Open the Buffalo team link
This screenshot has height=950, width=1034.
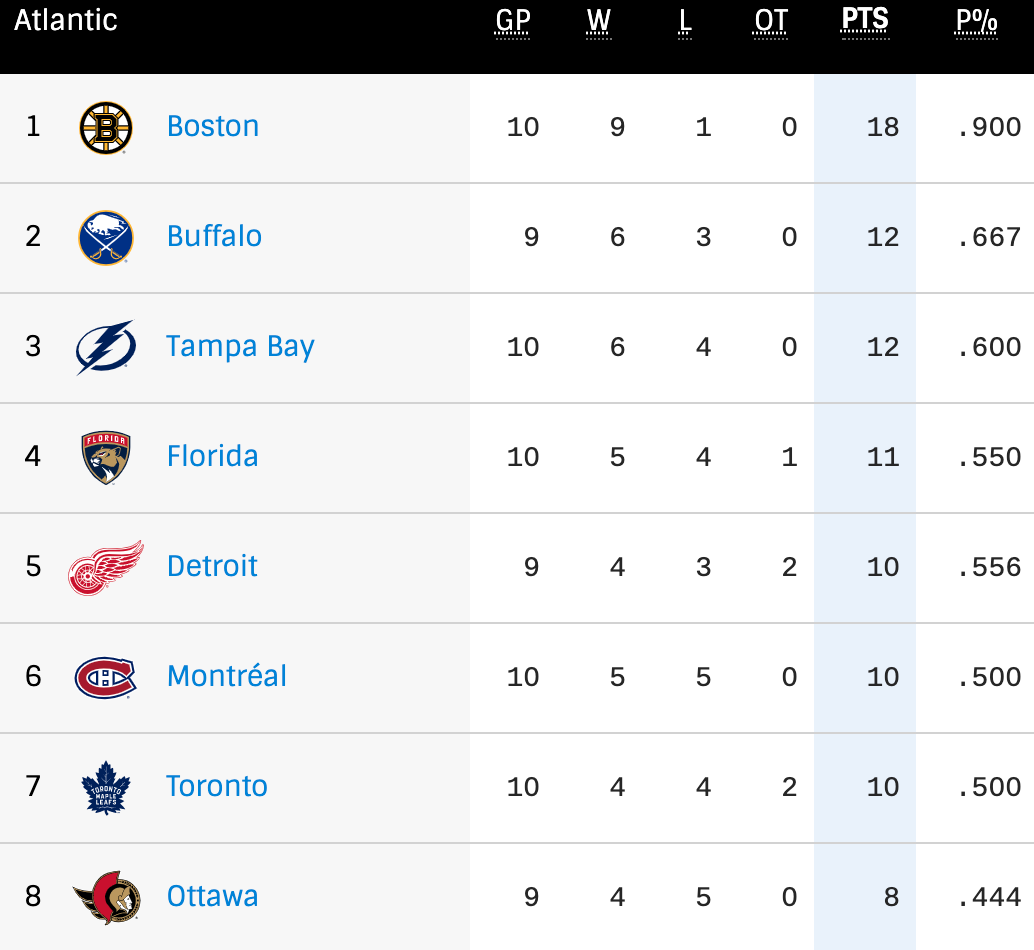[214, 237]
